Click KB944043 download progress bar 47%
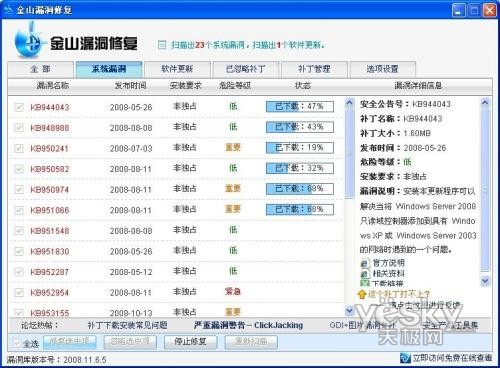This screenshot has height=368, width=500. pyautogui.click(x=300, y=107)
